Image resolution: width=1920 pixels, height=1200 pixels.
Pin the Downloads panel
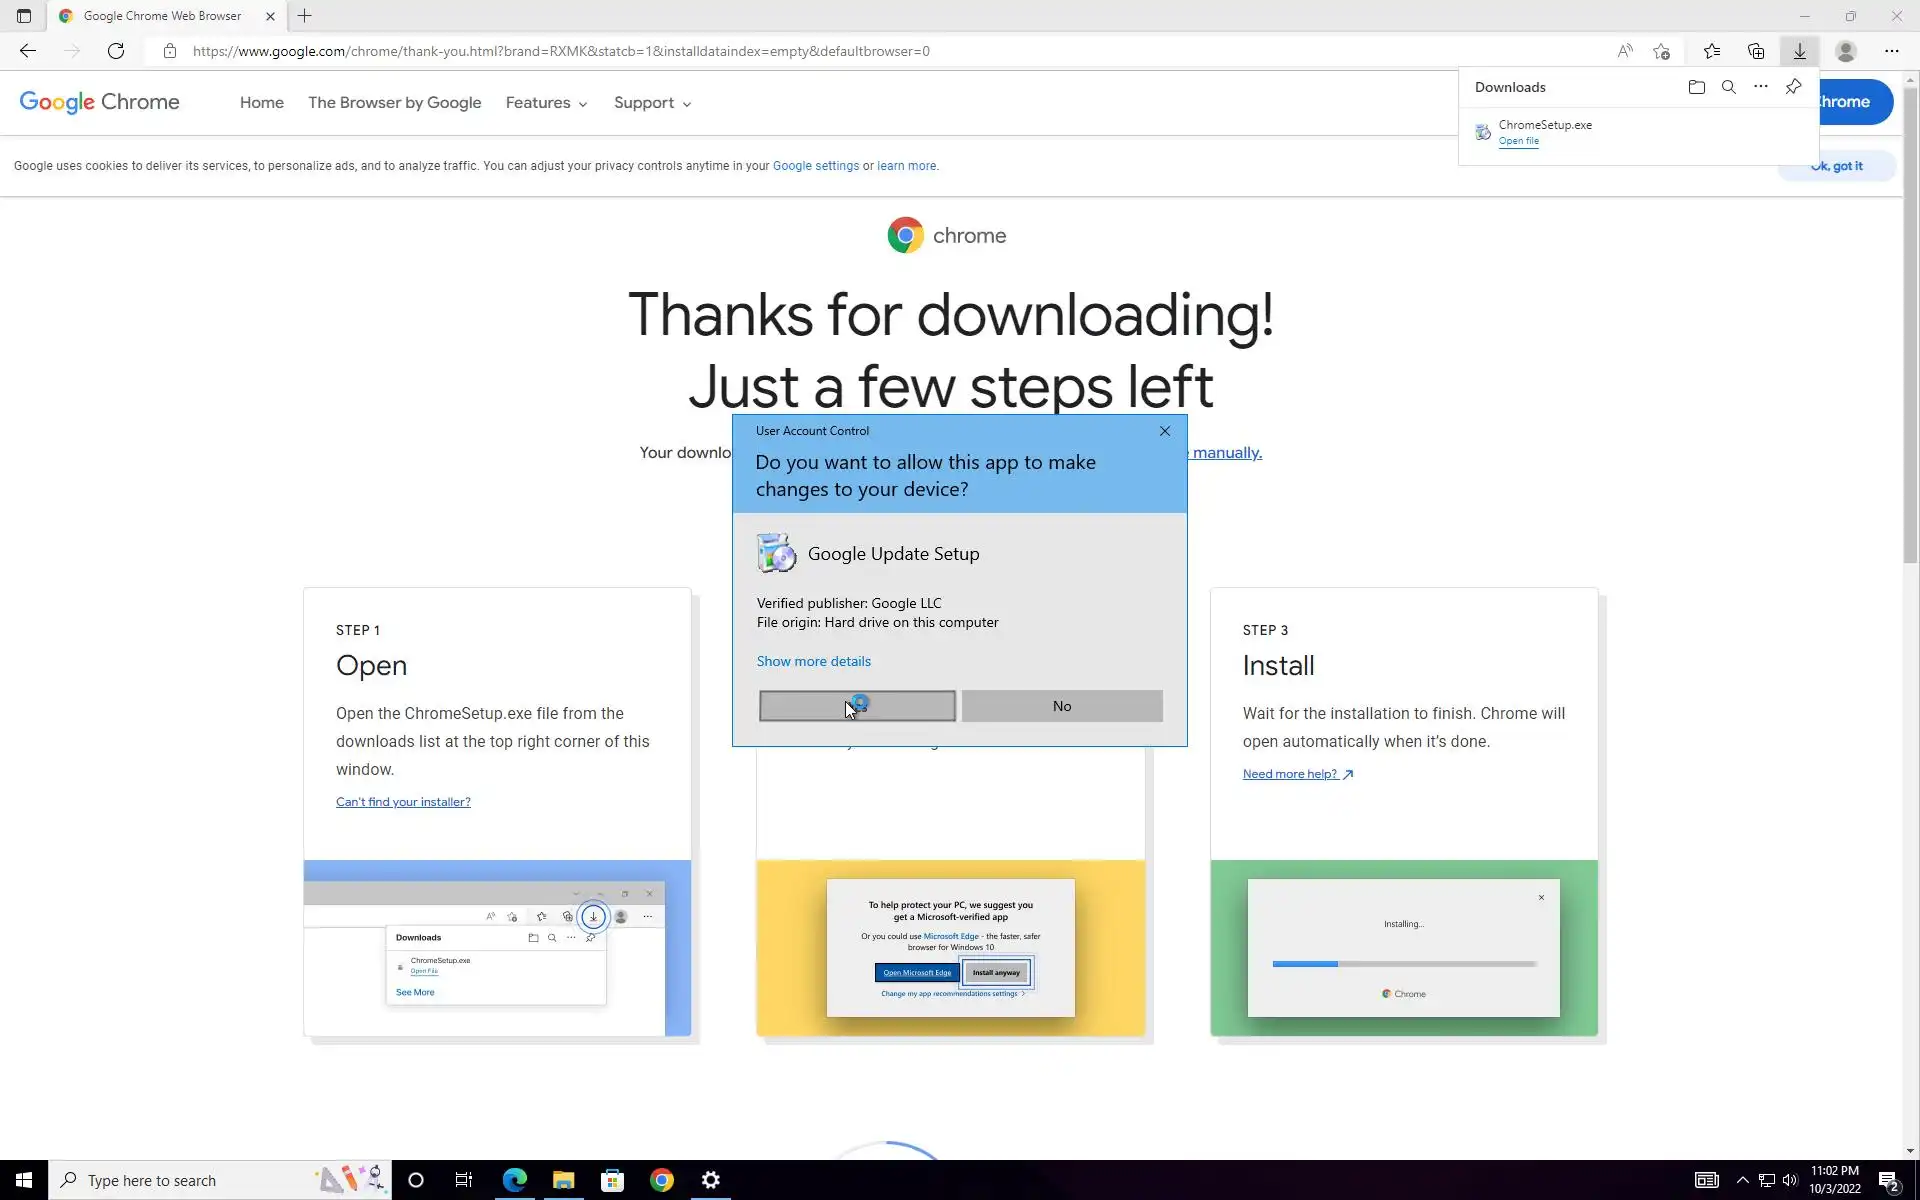[1793, 87]
